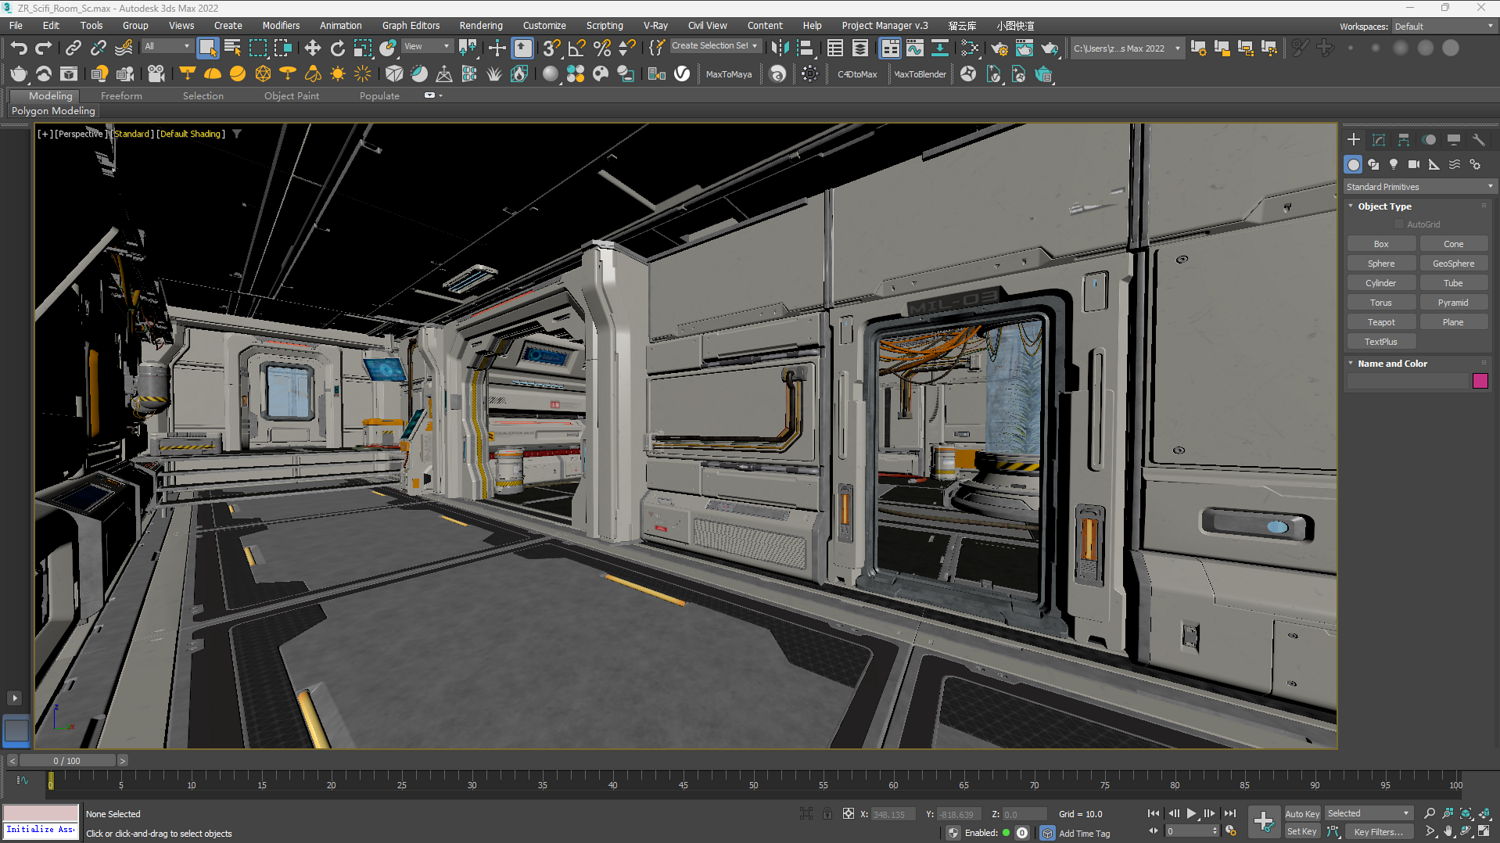Click the Key Filters button
Viewport: 1500px width, 843px height.
tap(1377, 832)
